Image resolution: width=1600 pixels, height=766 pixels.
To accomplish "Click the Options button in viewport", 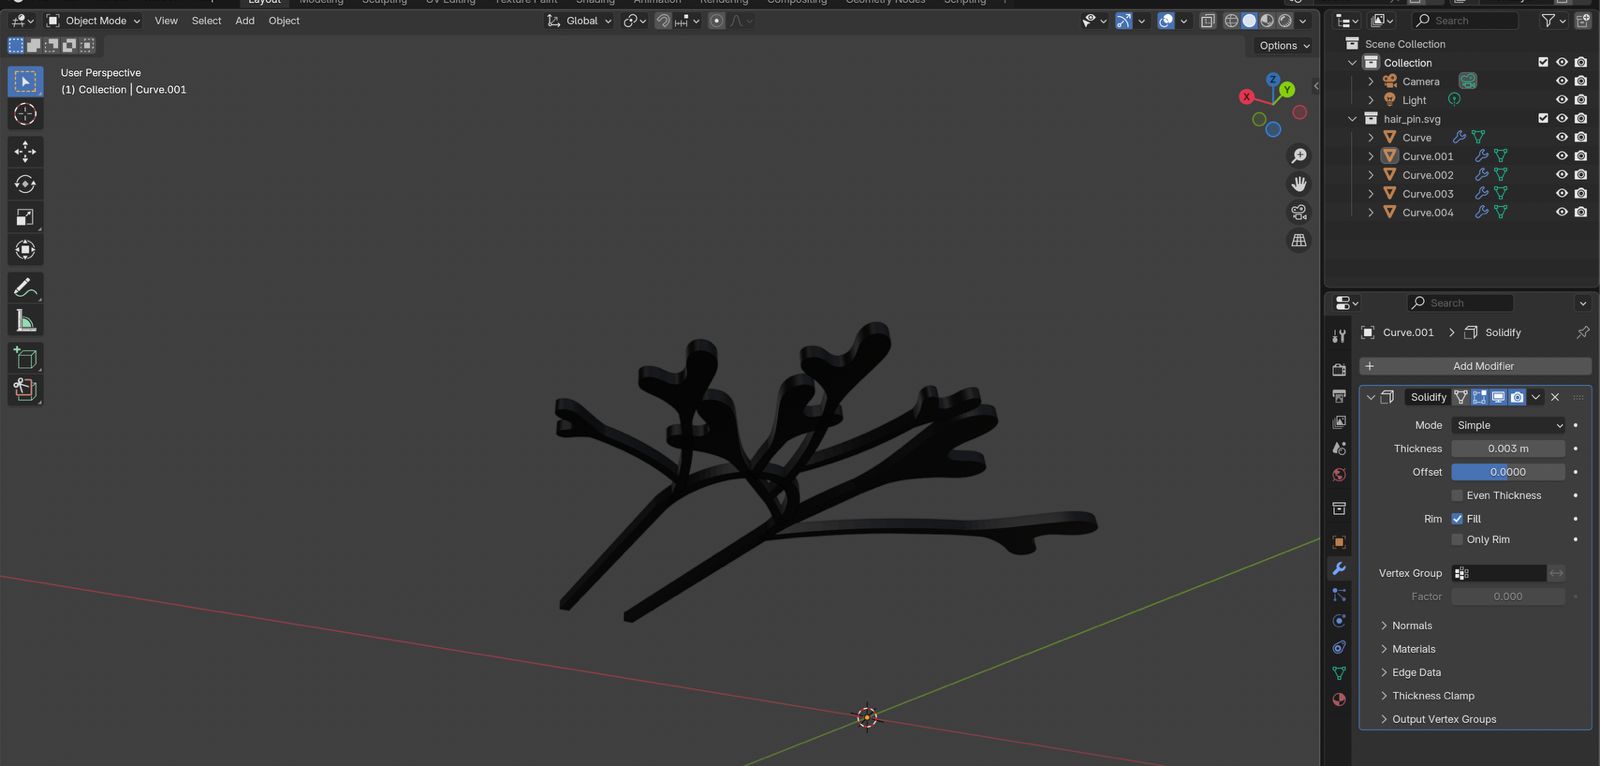I will click(x=1283, y=46).
